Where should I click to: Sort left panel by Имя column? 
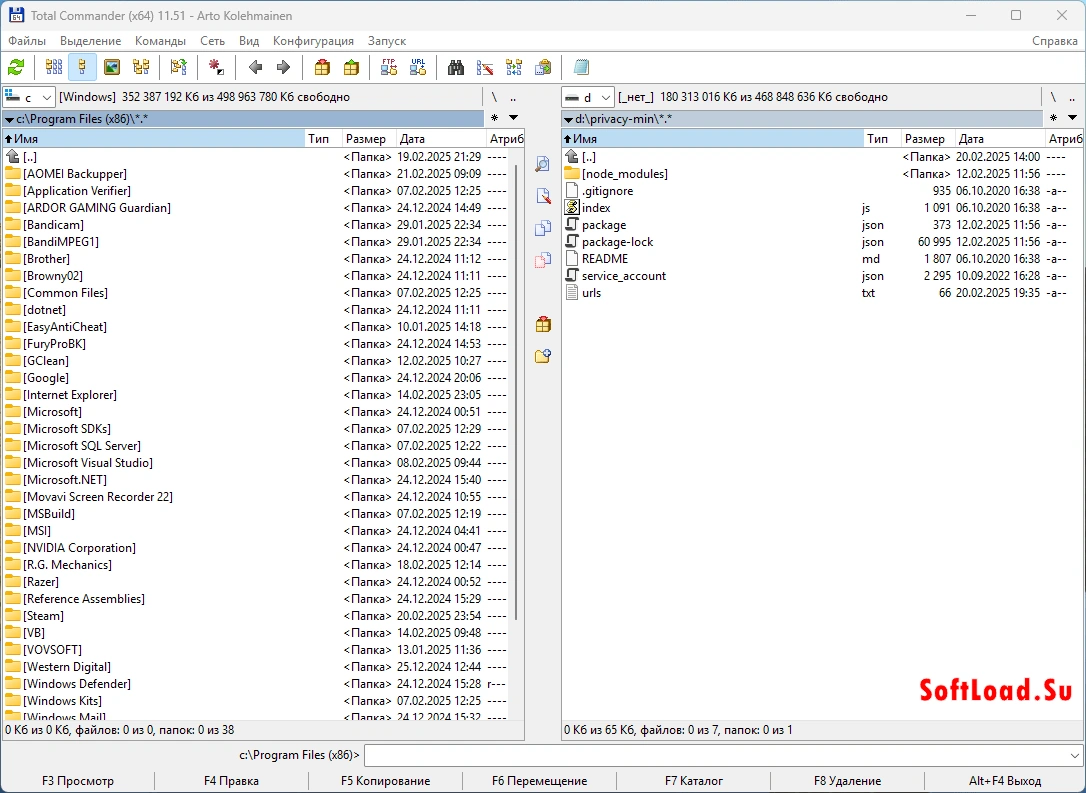coord(154,139)
